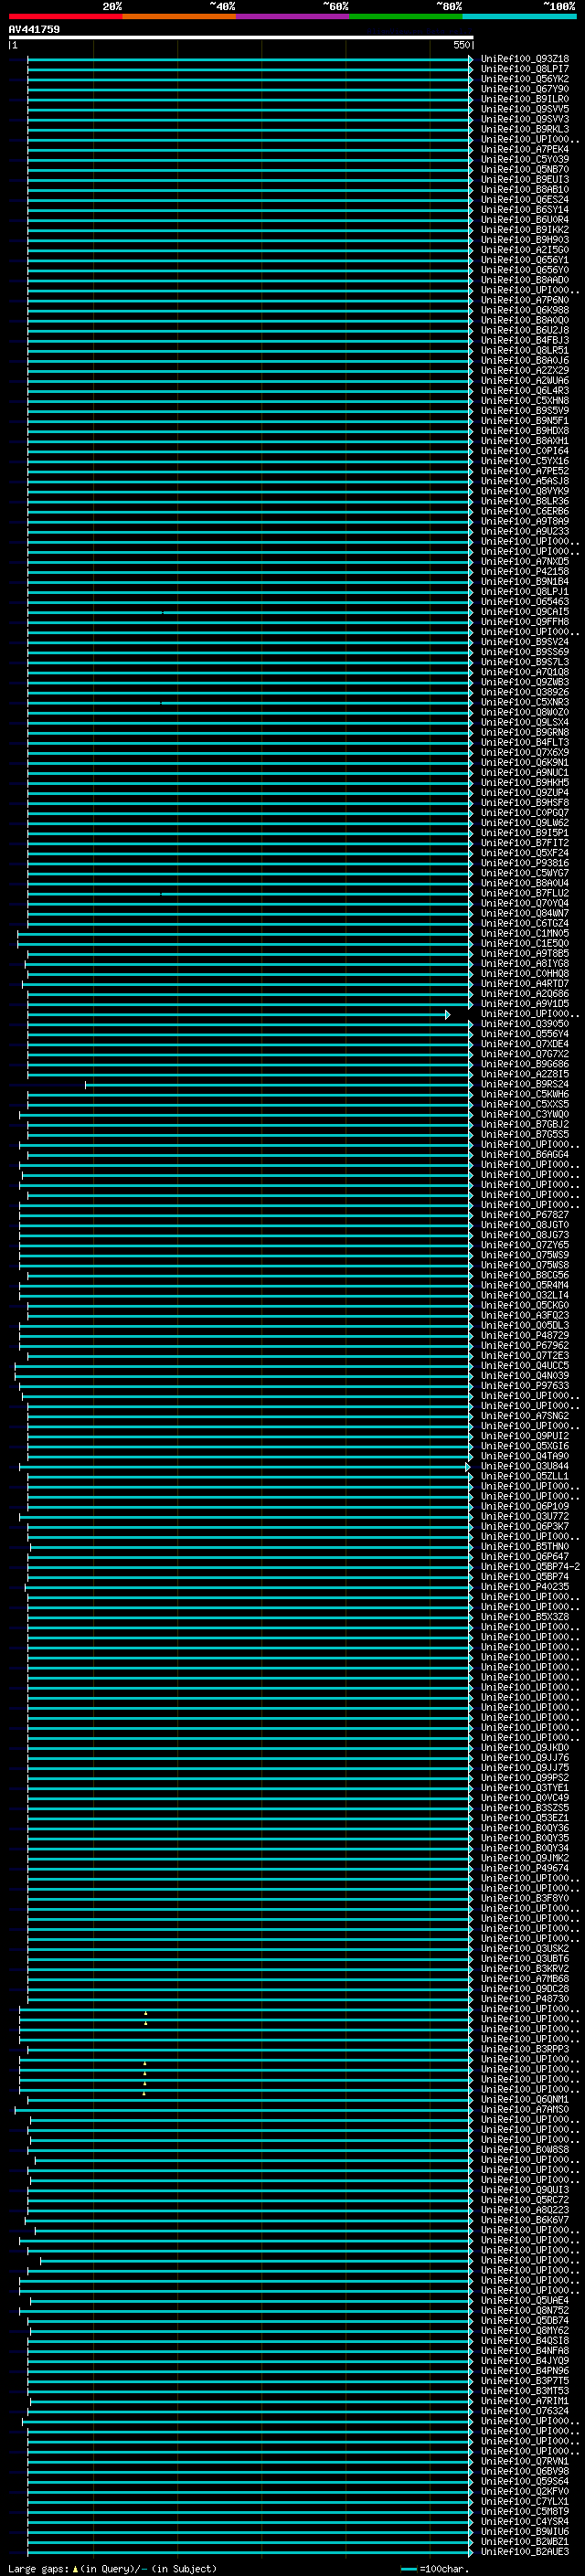Select label UniRef100_B9N5F1
Viewport: 585px width, 2576px height.
524,421
